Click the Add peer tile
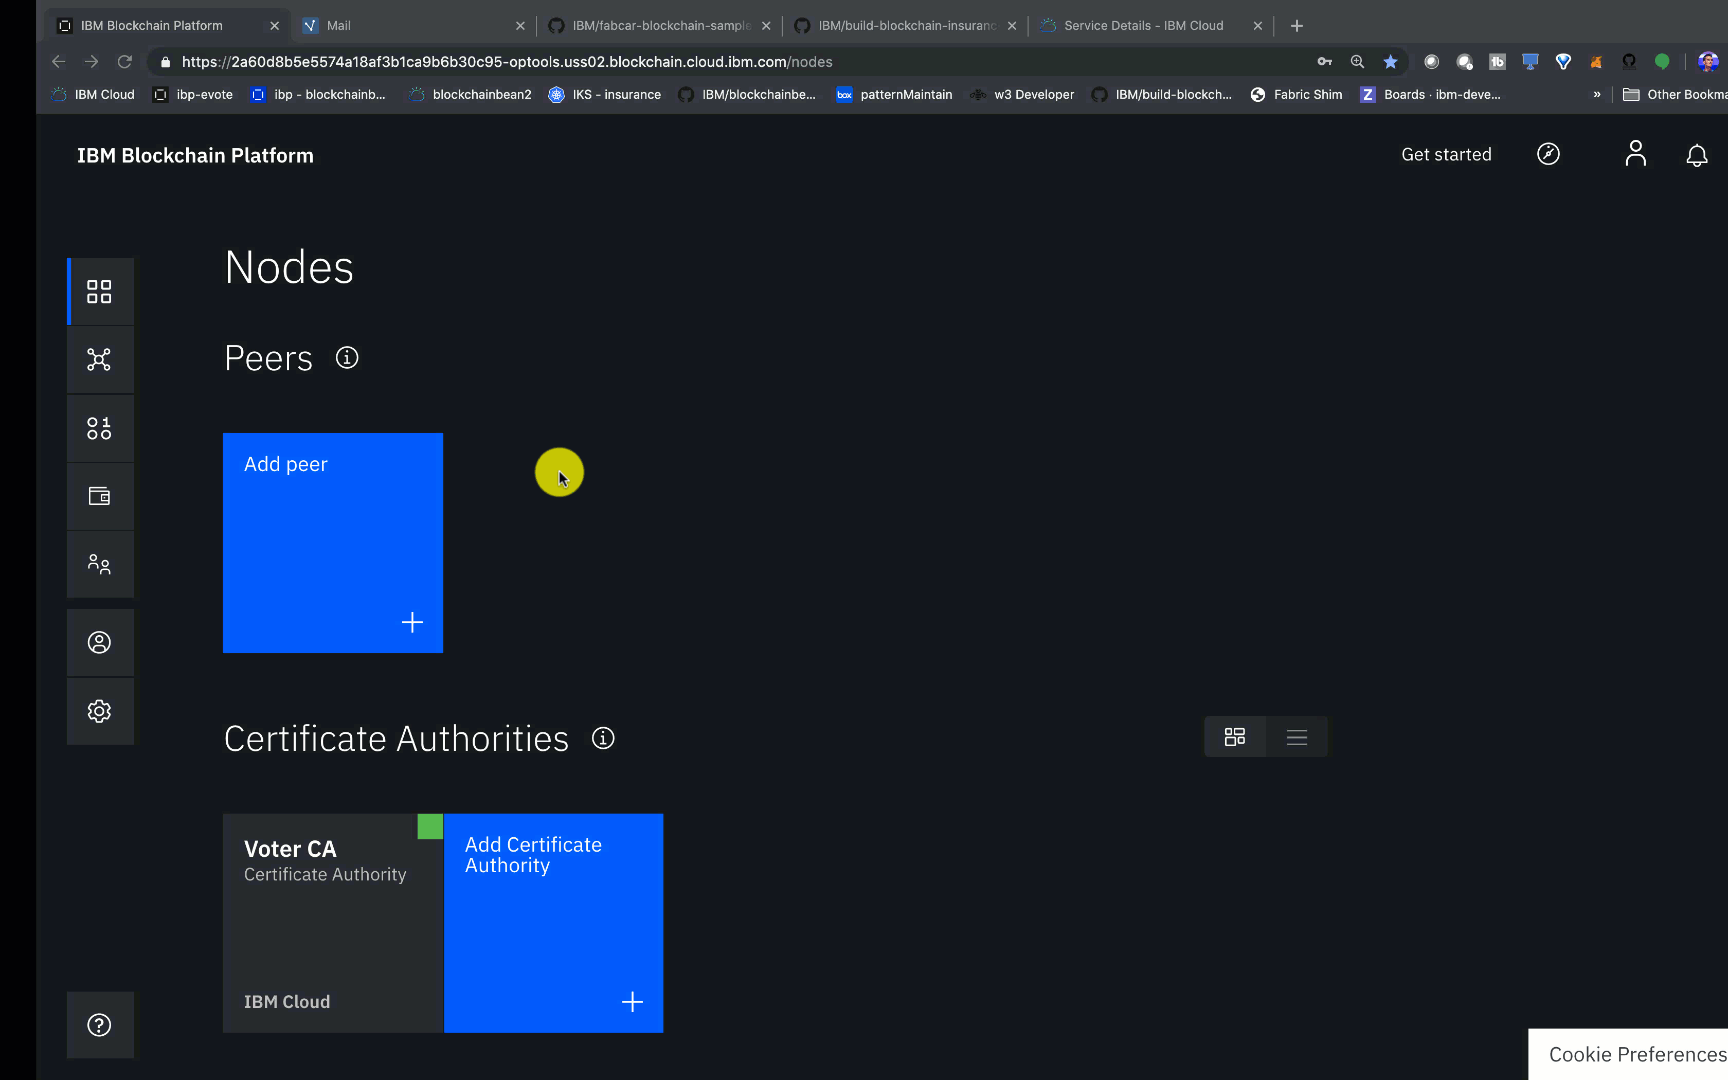The image size is (1728, 1080). tap(333, 543)
